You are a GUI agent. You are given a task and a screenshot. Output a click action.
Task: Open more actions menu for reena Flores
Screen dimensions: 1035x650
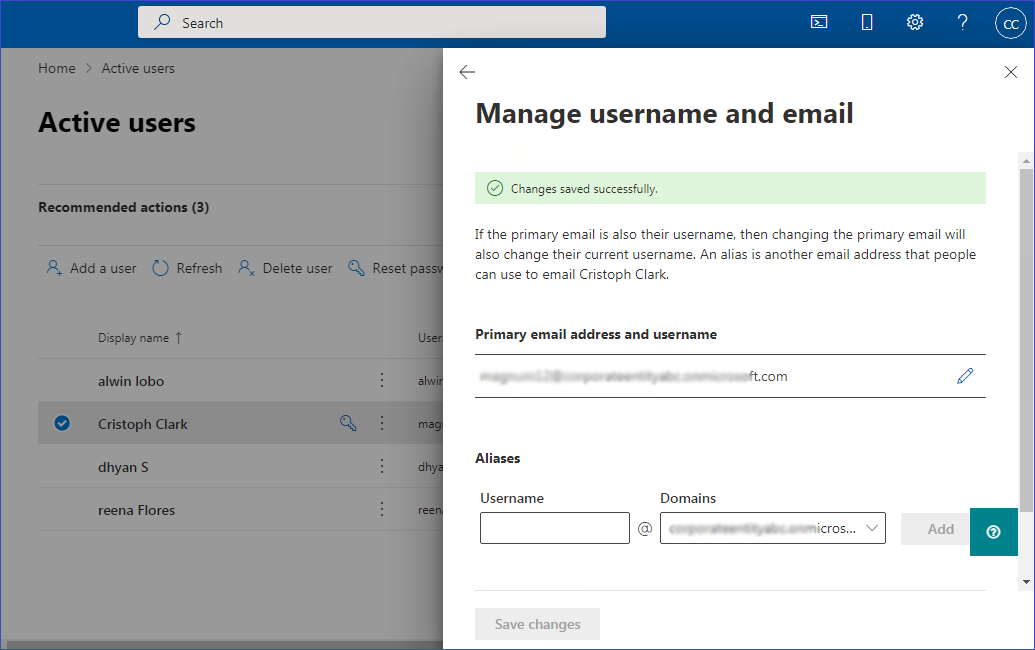coord(382,509)
